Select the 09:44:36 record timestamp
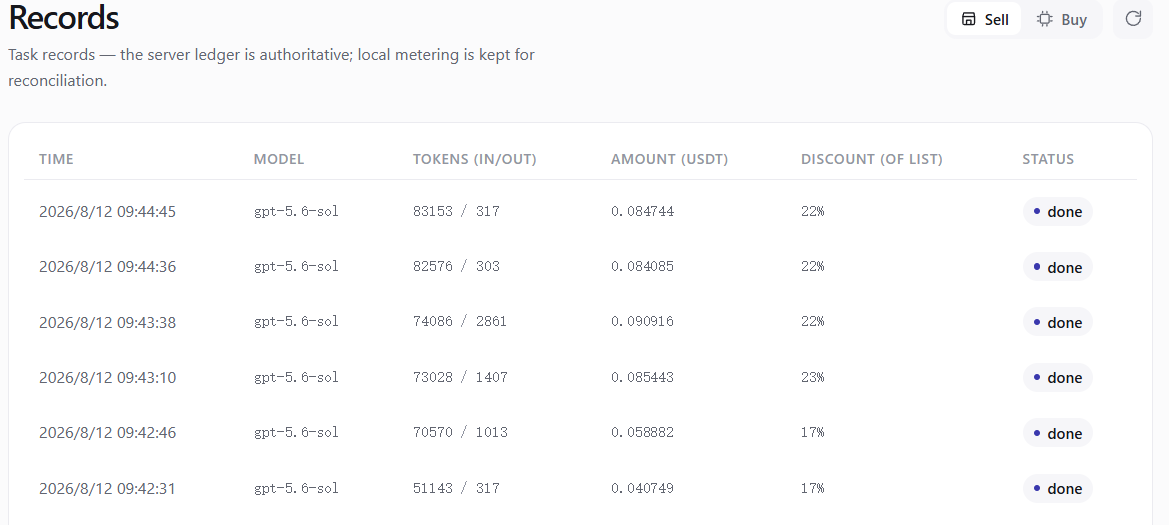The height and width of the screenshot is (525, 1169). (107, 267)
